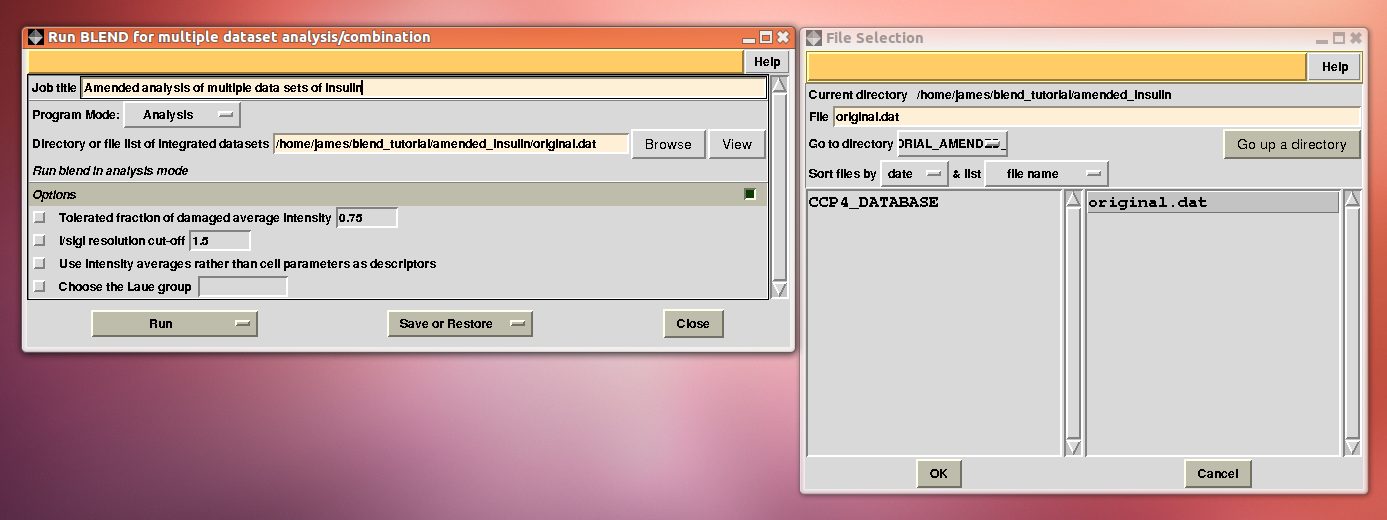Screen dimensions: 1387x520
Task: Tick the I/sigI resolution cut-off checkbox
Action: pos(40,240)
